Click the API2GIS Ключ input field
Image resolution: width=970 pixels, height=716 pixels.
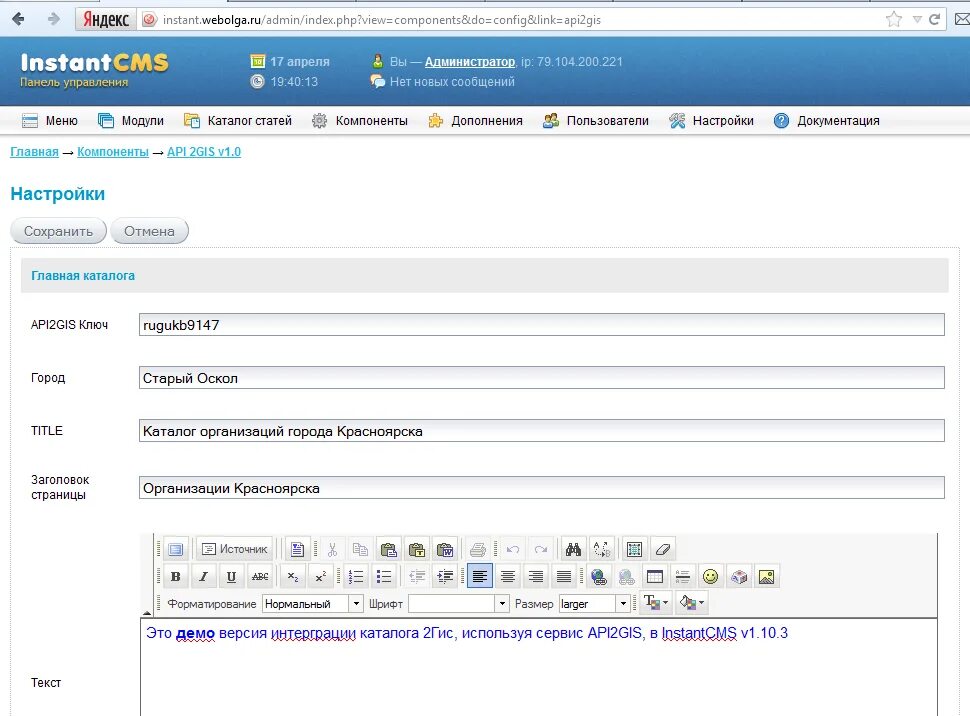541,325
